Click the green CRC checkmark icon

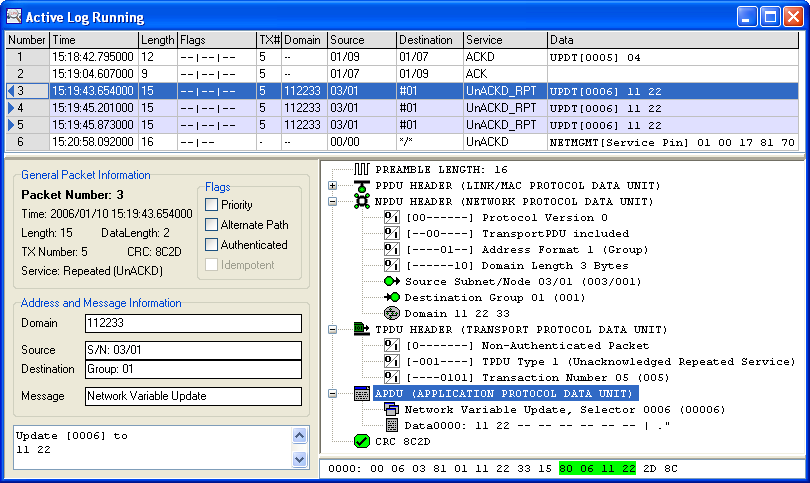(x=361, y=441)
